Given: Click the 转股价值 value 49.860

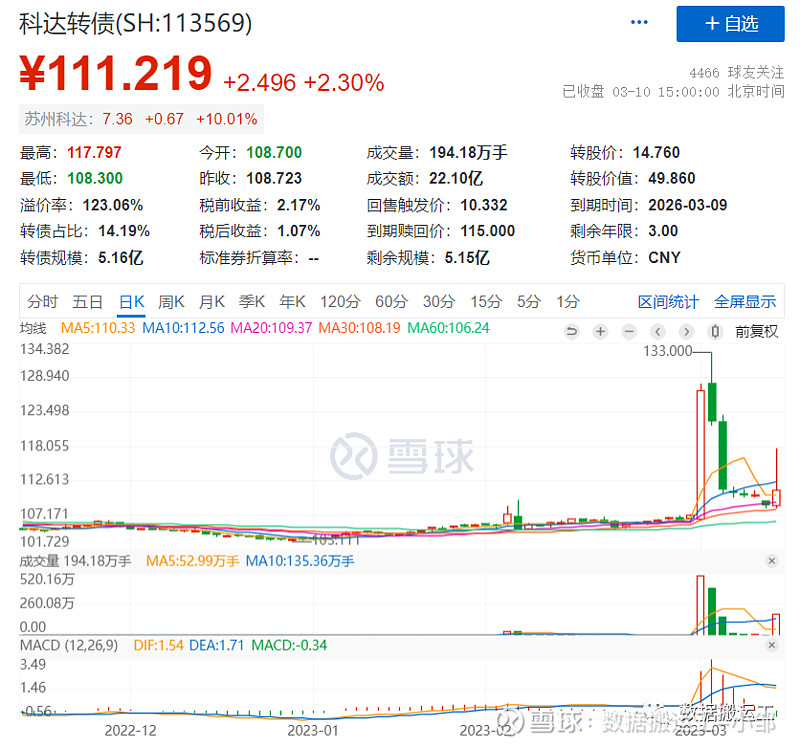Looking at the screenshot, I should [671, 178].
